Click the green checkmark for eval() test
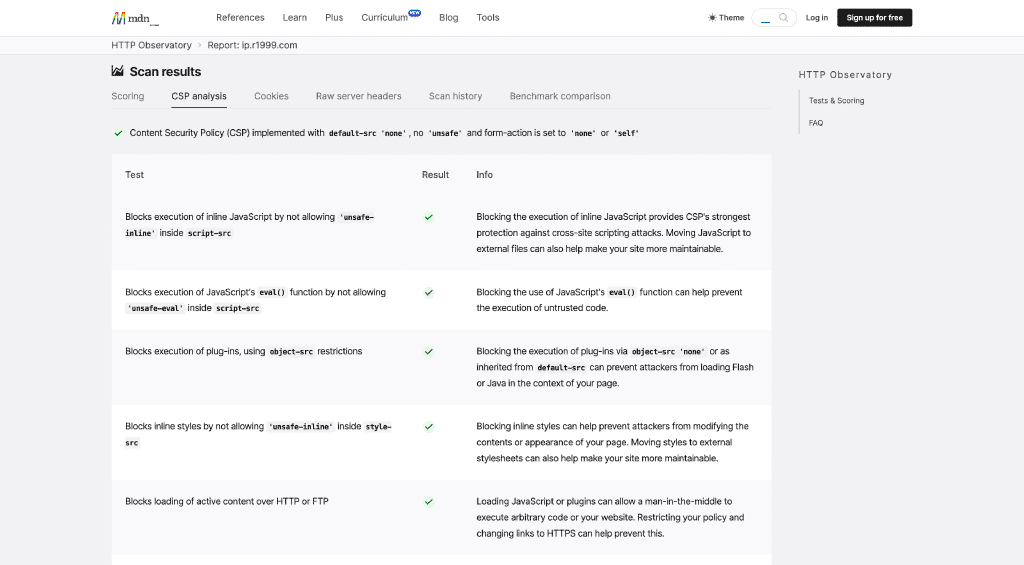Viewport: 1024px width, 565px height. (x=429, y=293)
